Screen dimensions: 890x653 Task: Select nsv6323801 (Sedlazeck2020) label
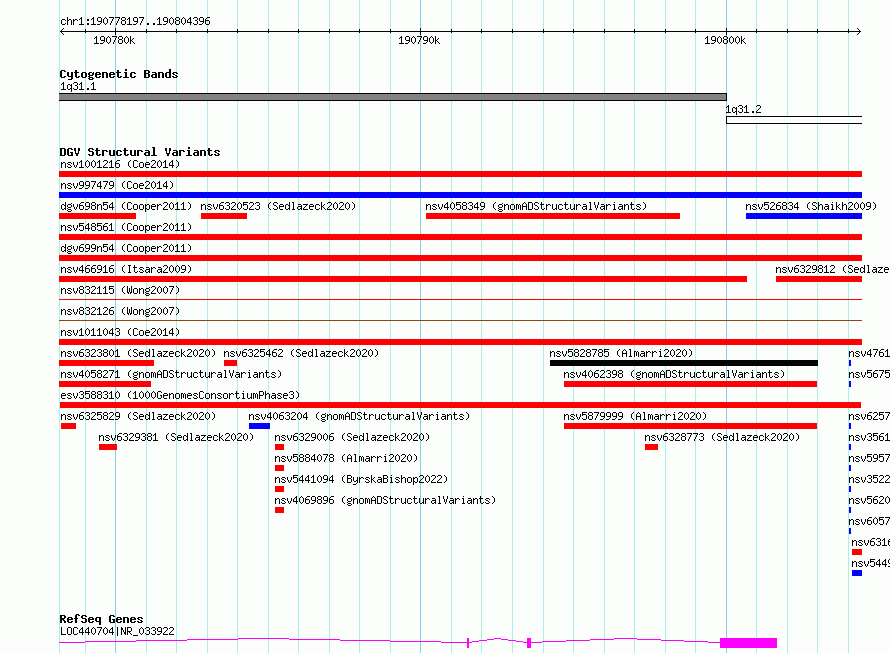(x=138, y=353)
